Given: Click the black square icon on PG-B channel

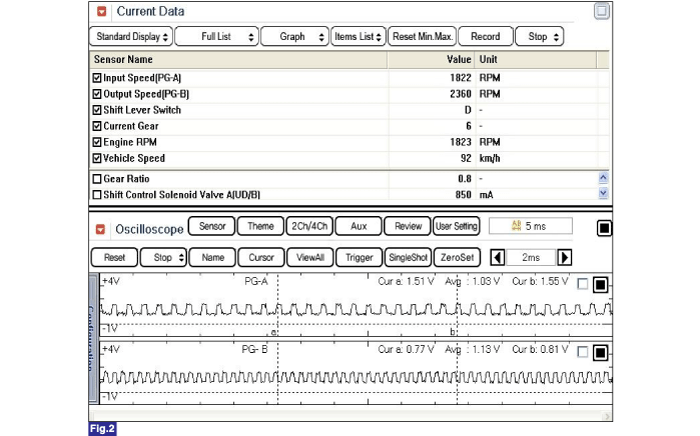Looking at the screenshot, I should (x=600, y=353).
